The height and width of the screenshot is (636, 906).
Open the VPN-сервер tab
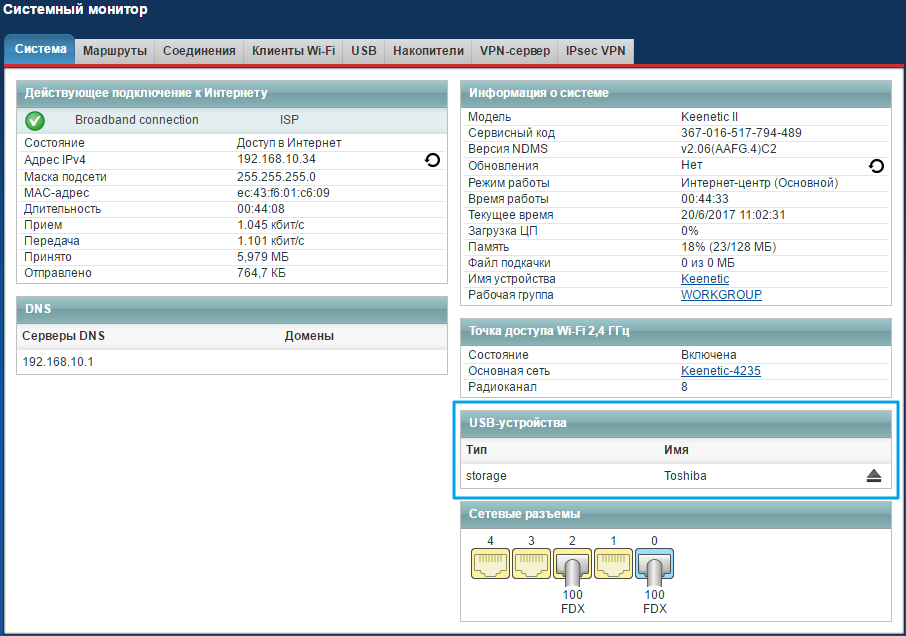514,50
